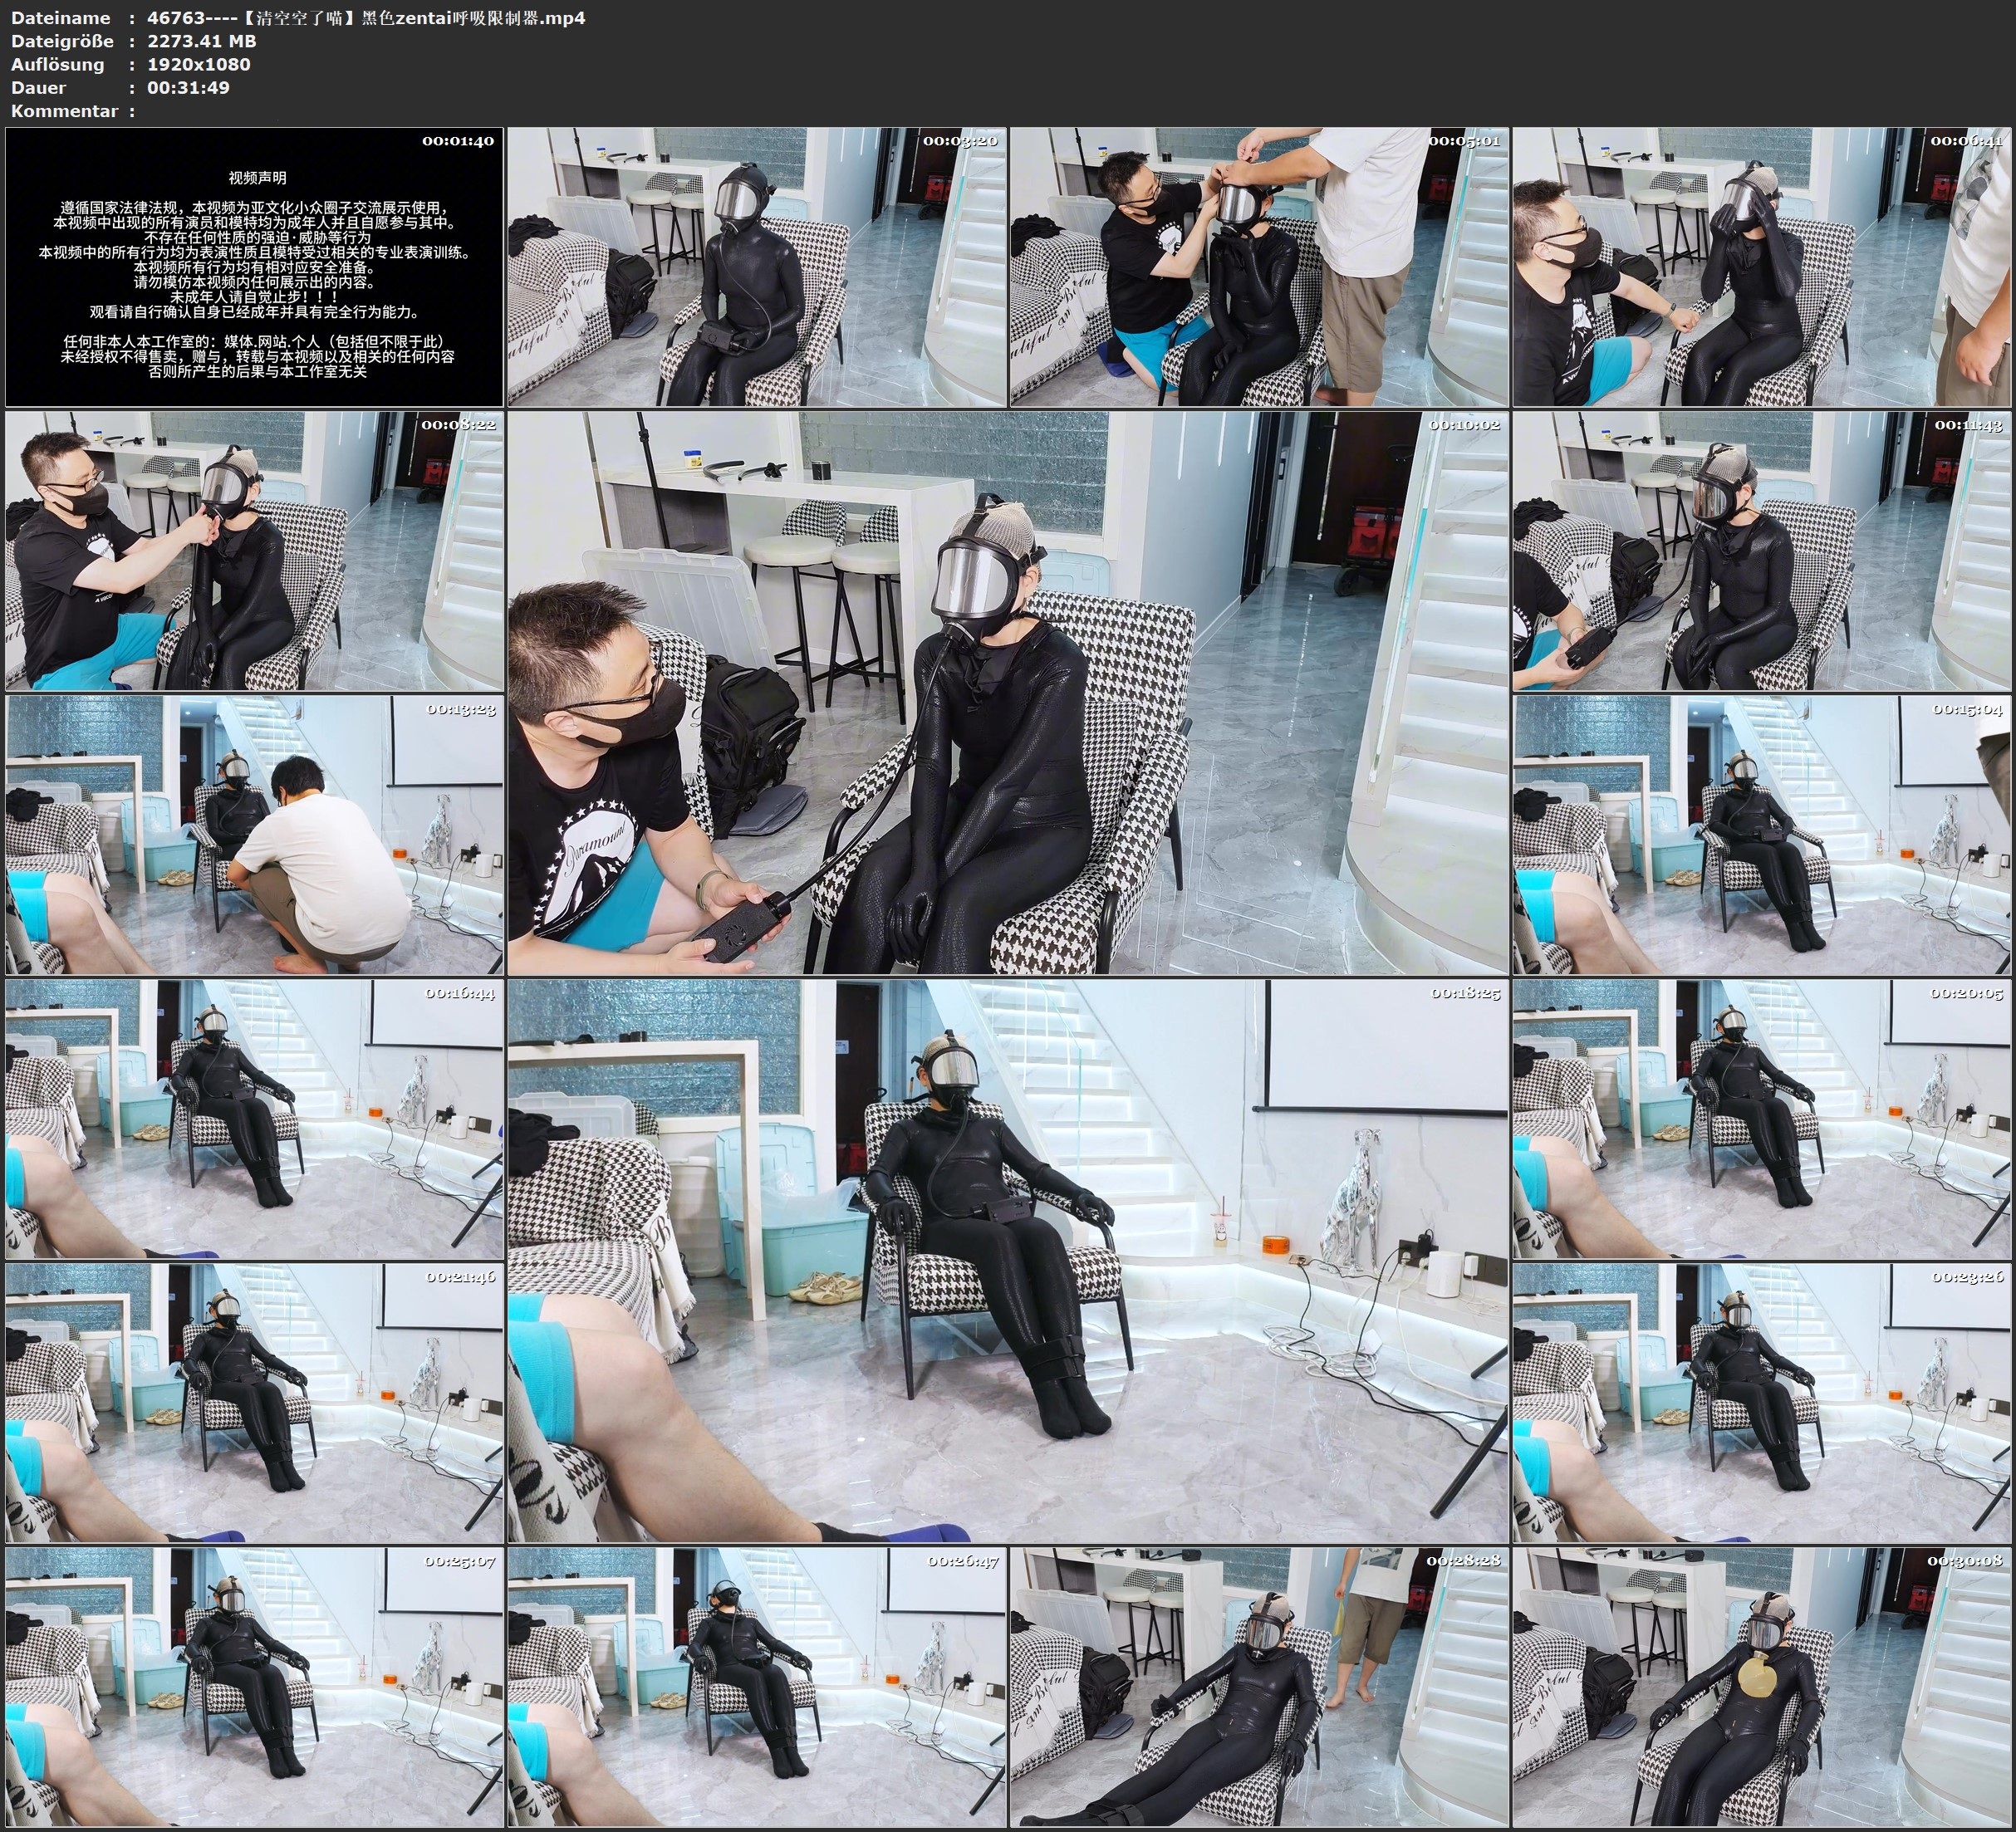Click the 1920x1080 resolution value
The width and height of the screenshot is (2016, 1832).
click(x=198, y=64)
